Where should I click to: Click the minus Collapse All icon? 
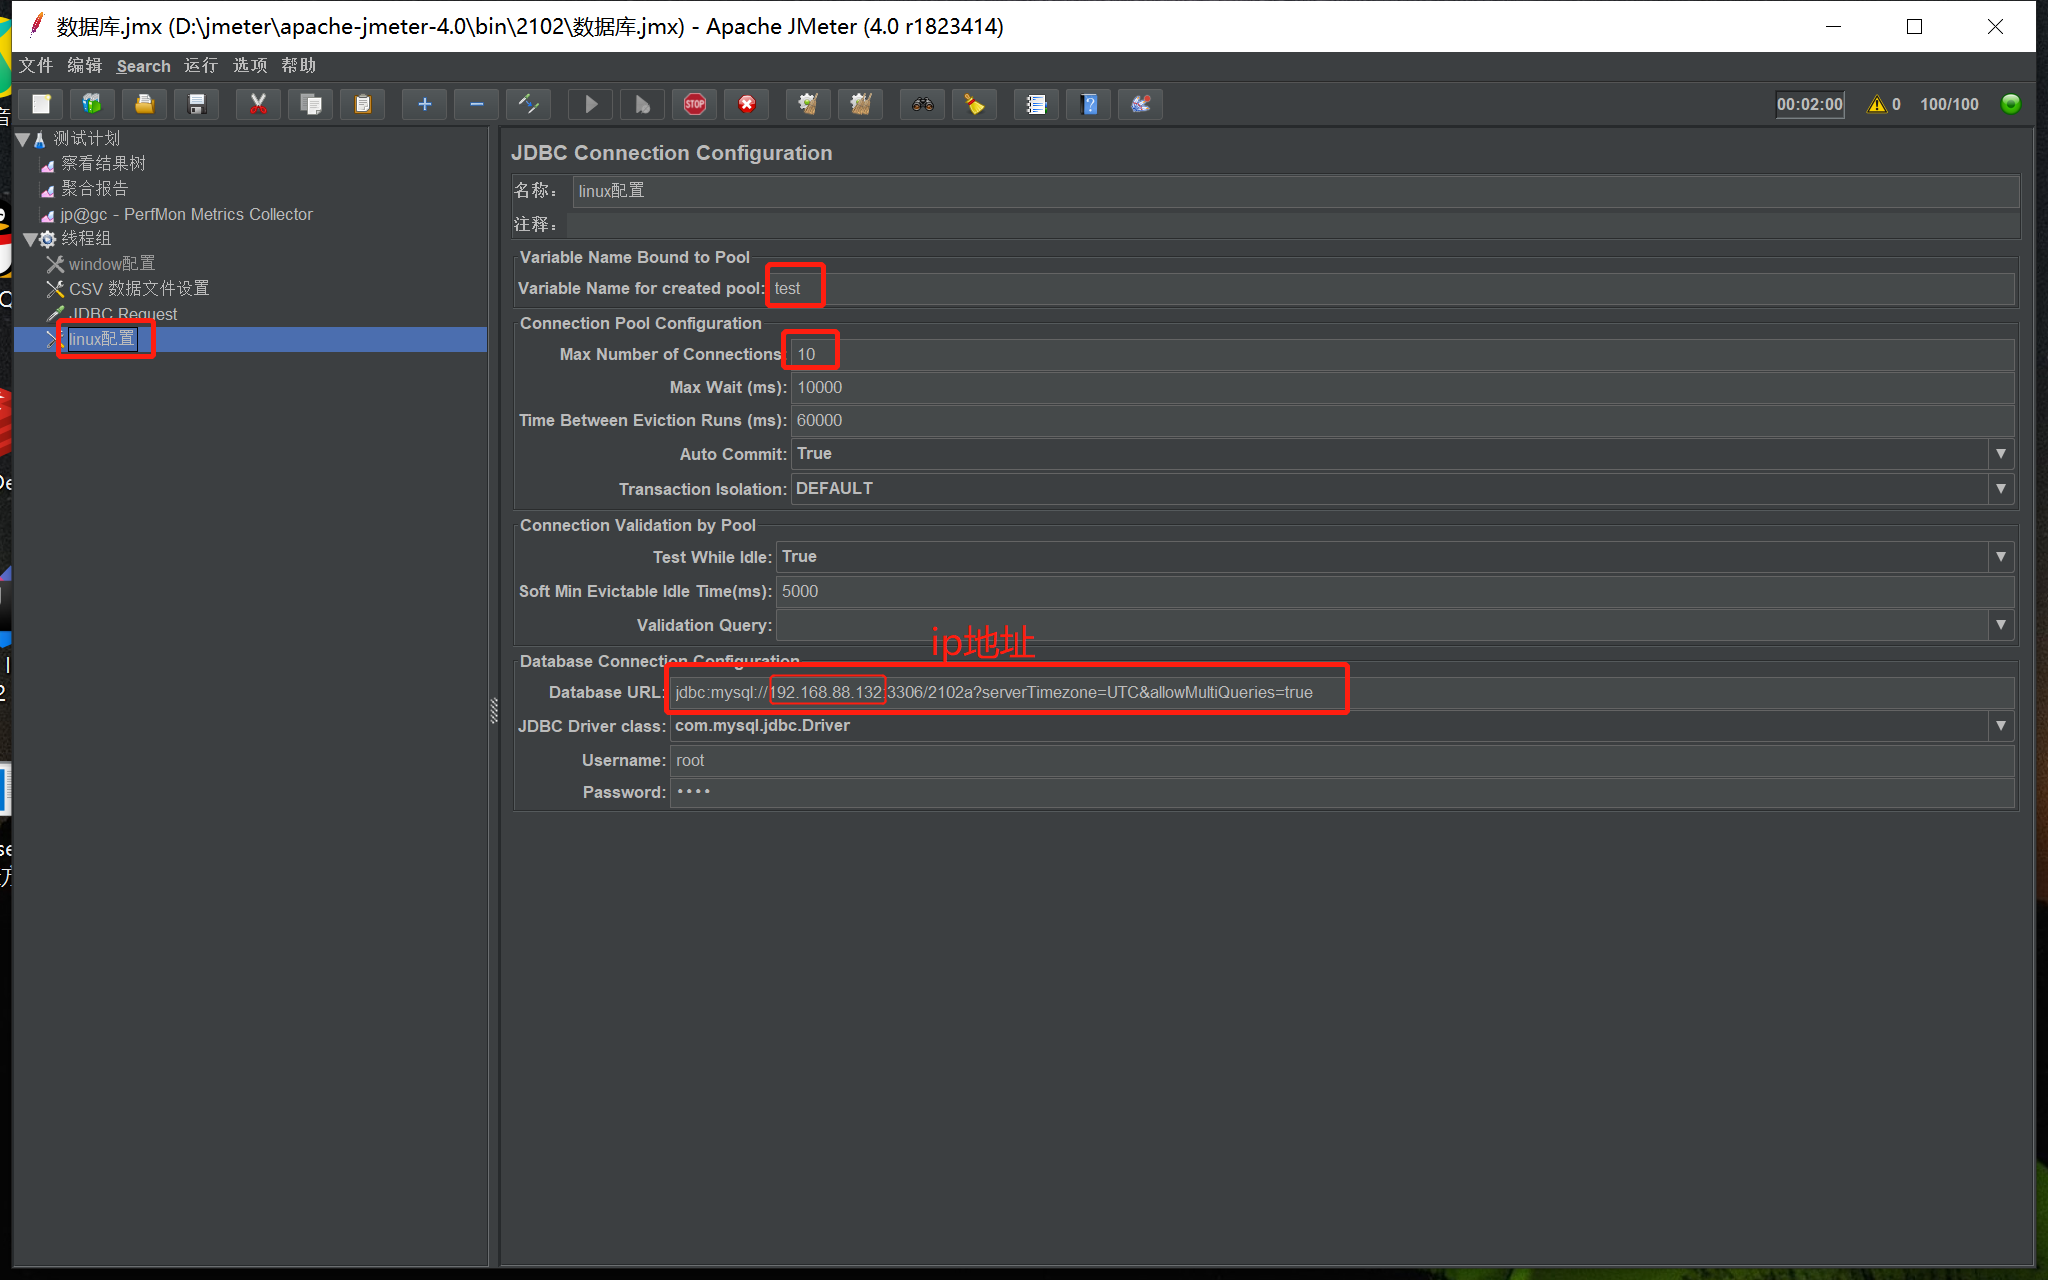pos(476,104)
